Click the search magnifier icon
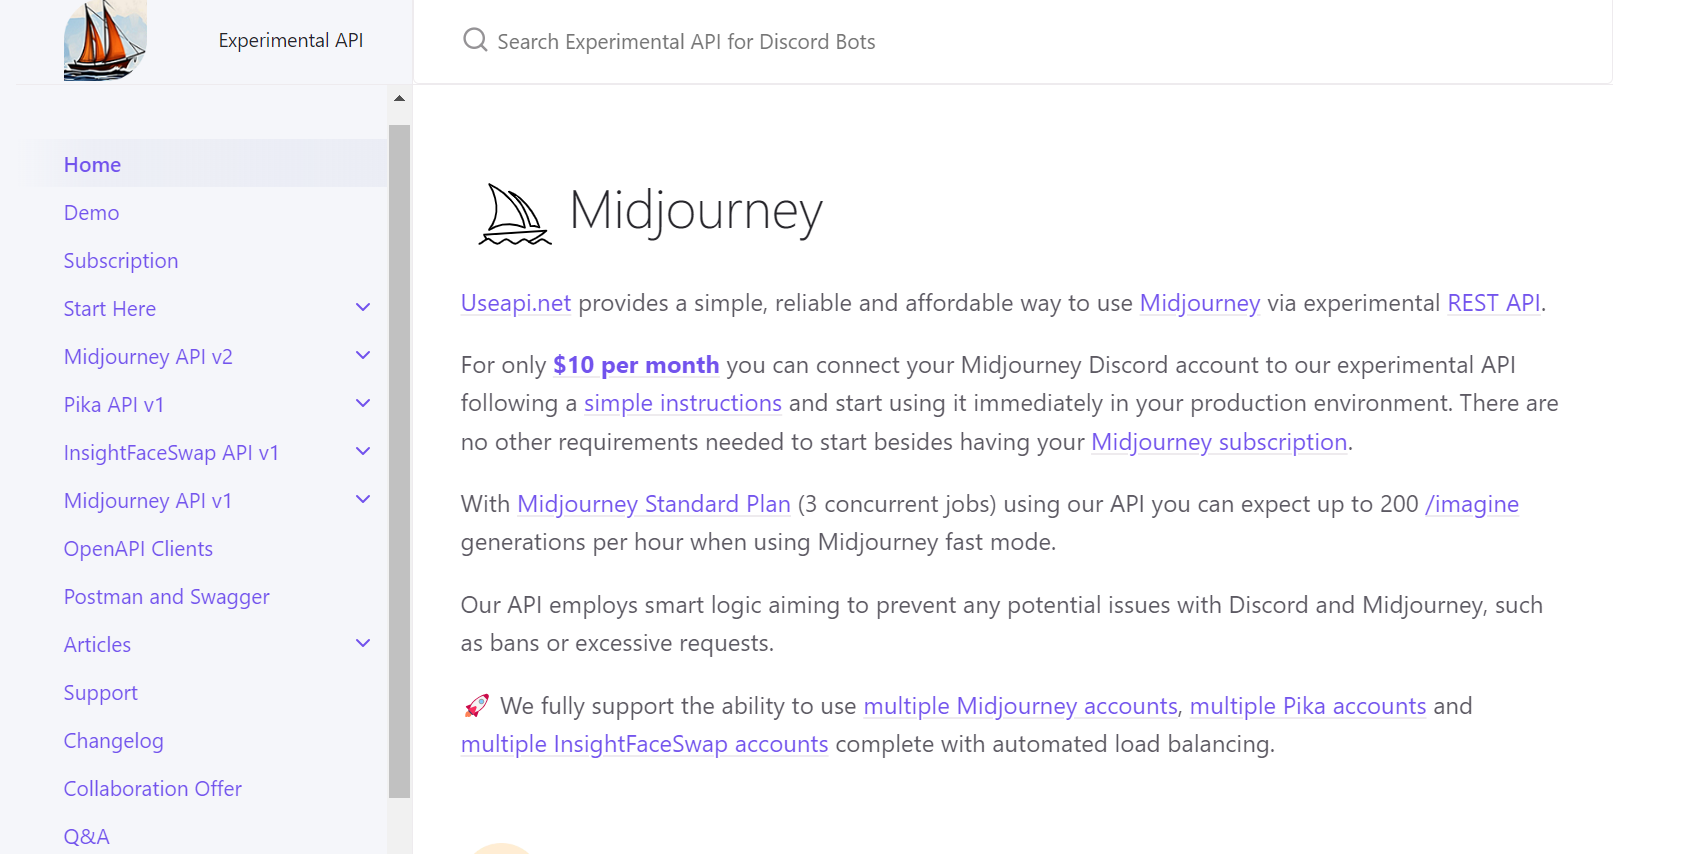1696x854 pixels. 474,39
